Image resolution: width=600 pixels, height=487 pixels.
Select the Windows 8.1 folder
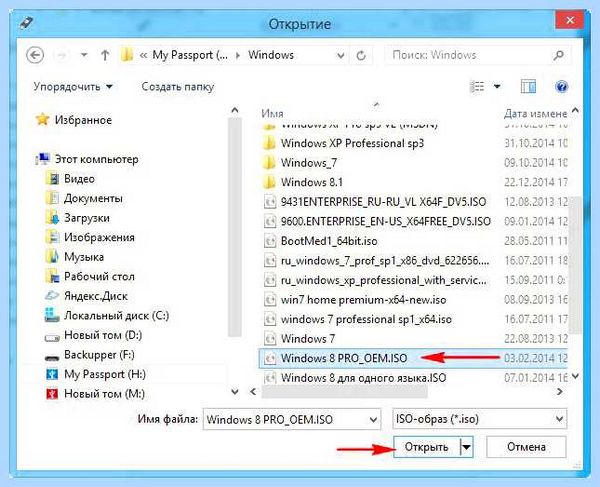(x=311, y=182)
